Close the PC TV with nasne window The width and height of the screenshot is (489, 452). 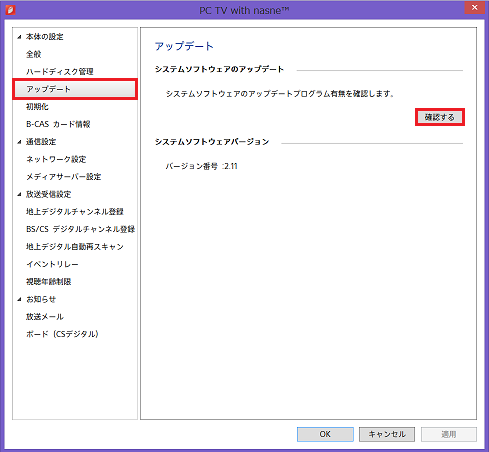(475, 7)
